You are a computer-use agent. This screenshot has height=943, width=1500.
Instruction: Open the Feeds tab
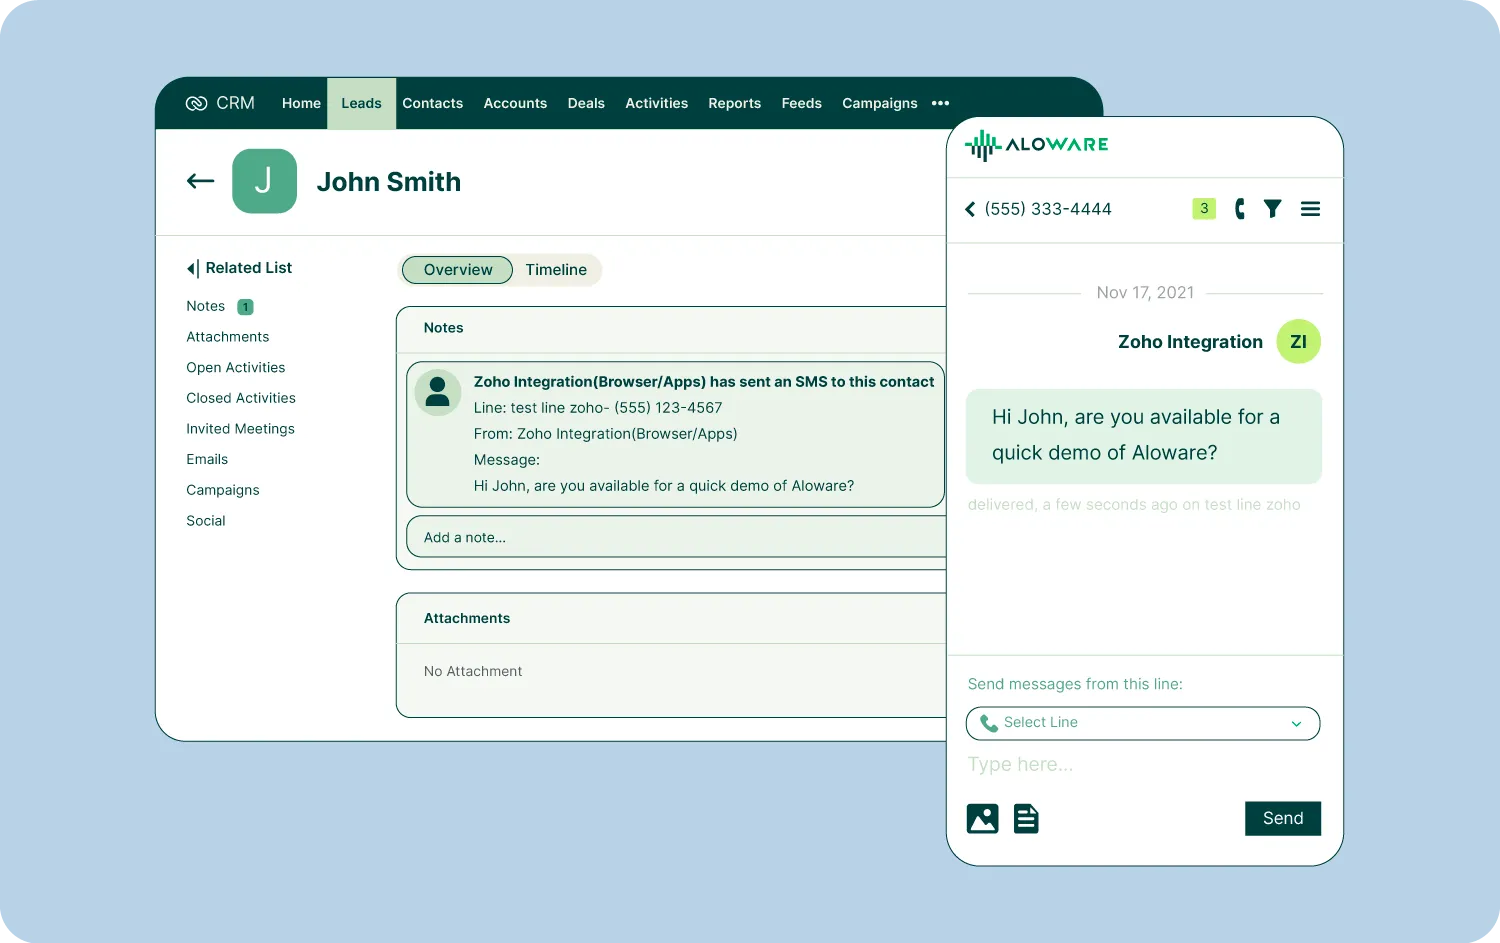click(801, 103)
